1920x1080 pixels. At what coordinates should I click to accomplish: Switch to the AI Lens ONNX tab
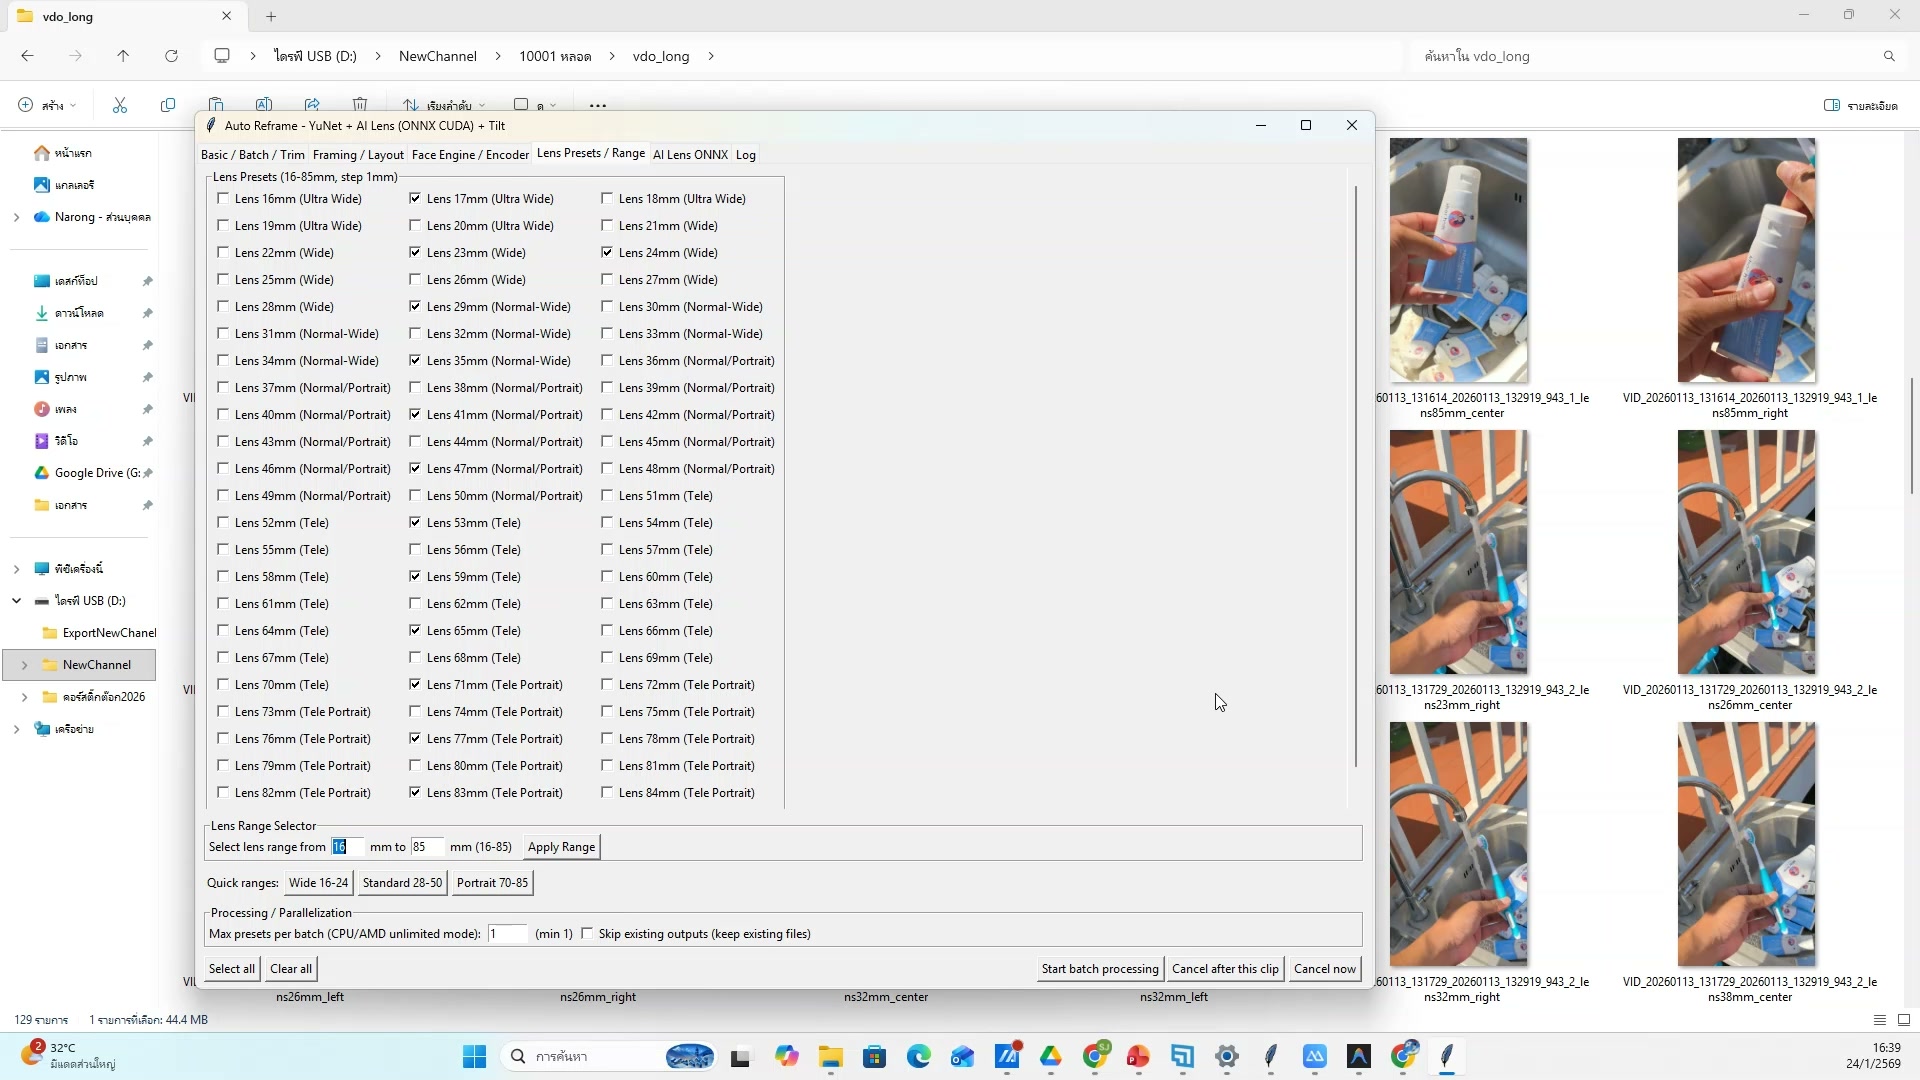click(690, 154)
